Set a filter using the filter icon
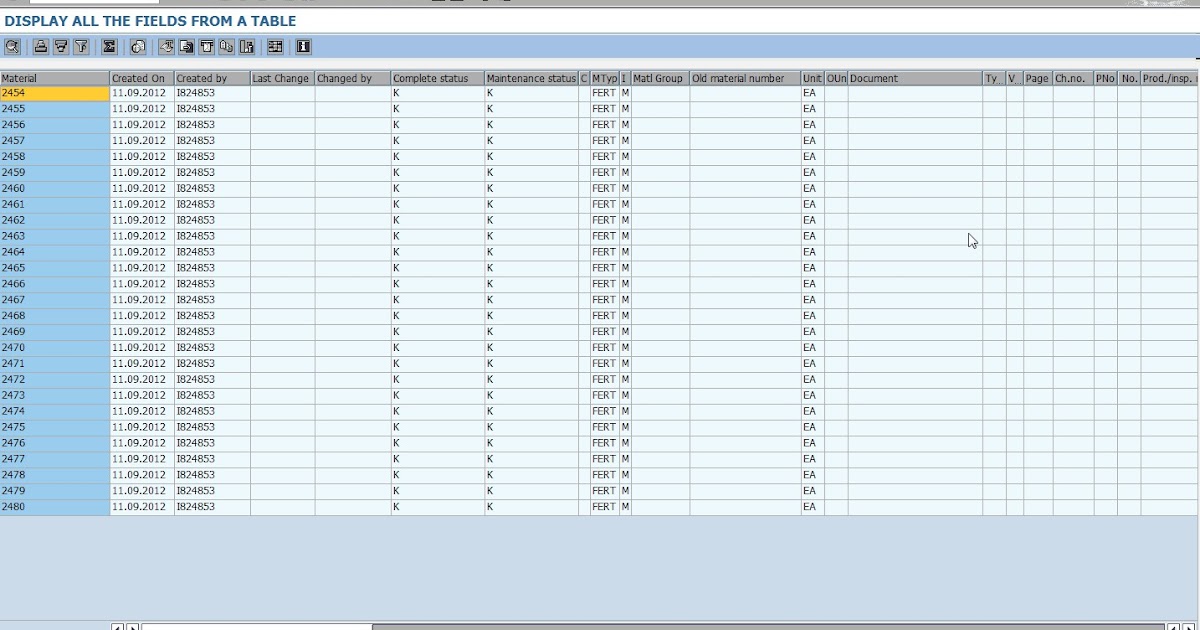1200x630 pixels. 81,46
